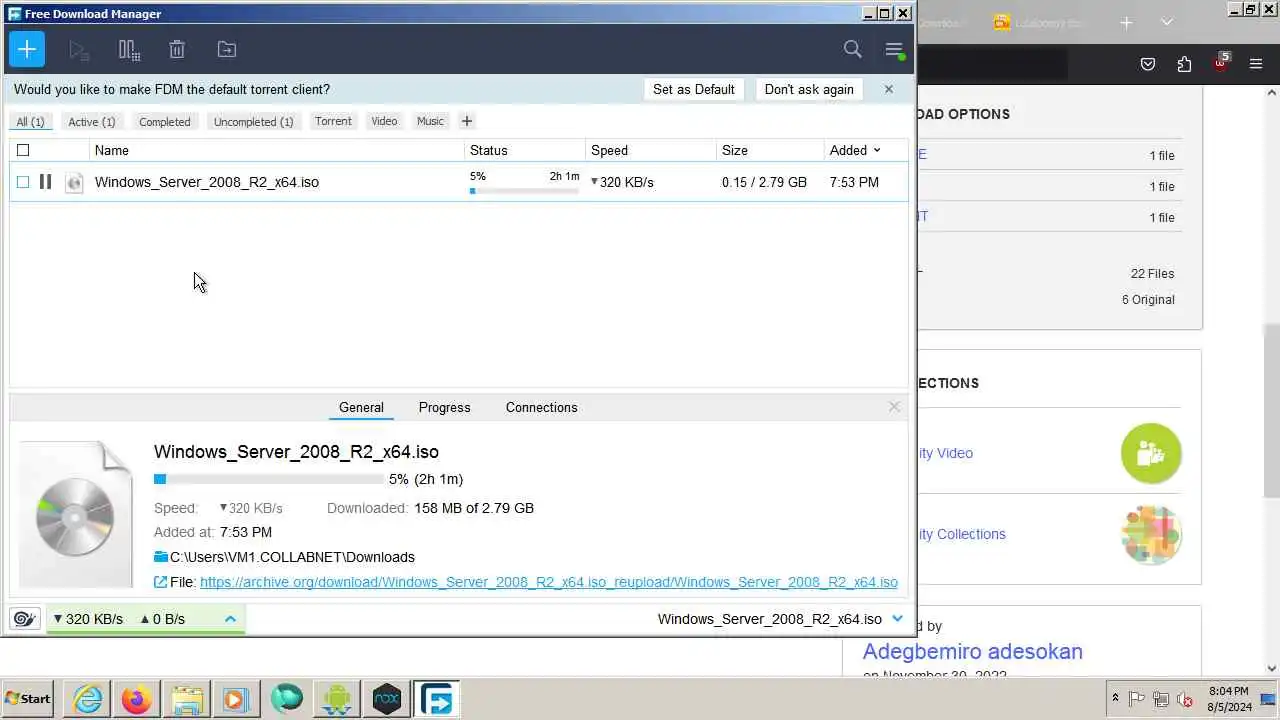
Task: Switch to the Connections details tab
Action: (541, 407)
